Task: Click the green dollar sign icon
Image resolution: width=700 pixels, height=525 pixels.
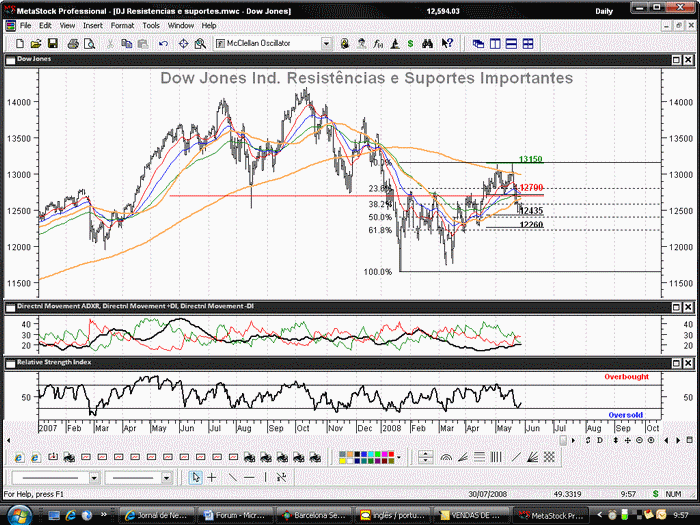Action: [410, 44]
